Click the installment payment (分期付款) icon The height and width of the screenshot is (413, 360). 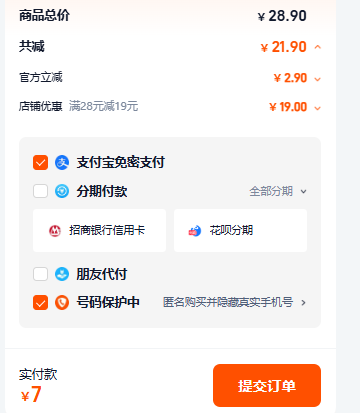click(x=62, y=191)
